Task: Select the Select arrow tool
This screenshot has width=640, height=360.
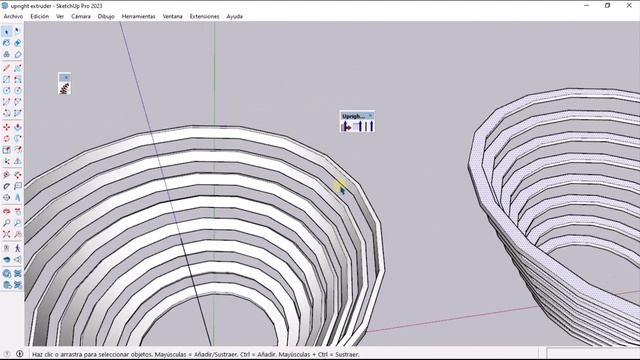Action: 7,31
